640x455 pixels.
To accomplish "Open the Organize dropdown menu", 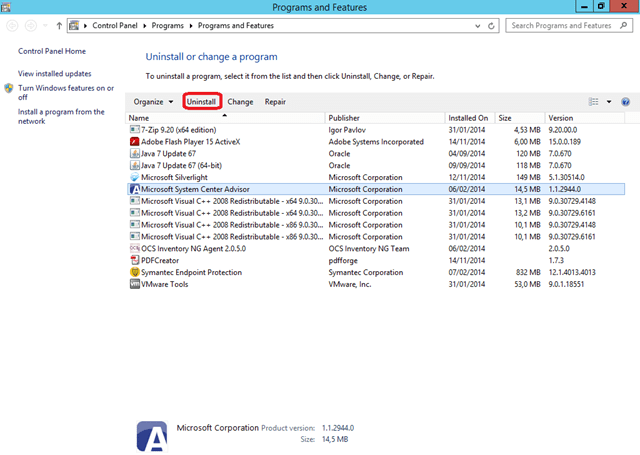I will tap(153, 102).
